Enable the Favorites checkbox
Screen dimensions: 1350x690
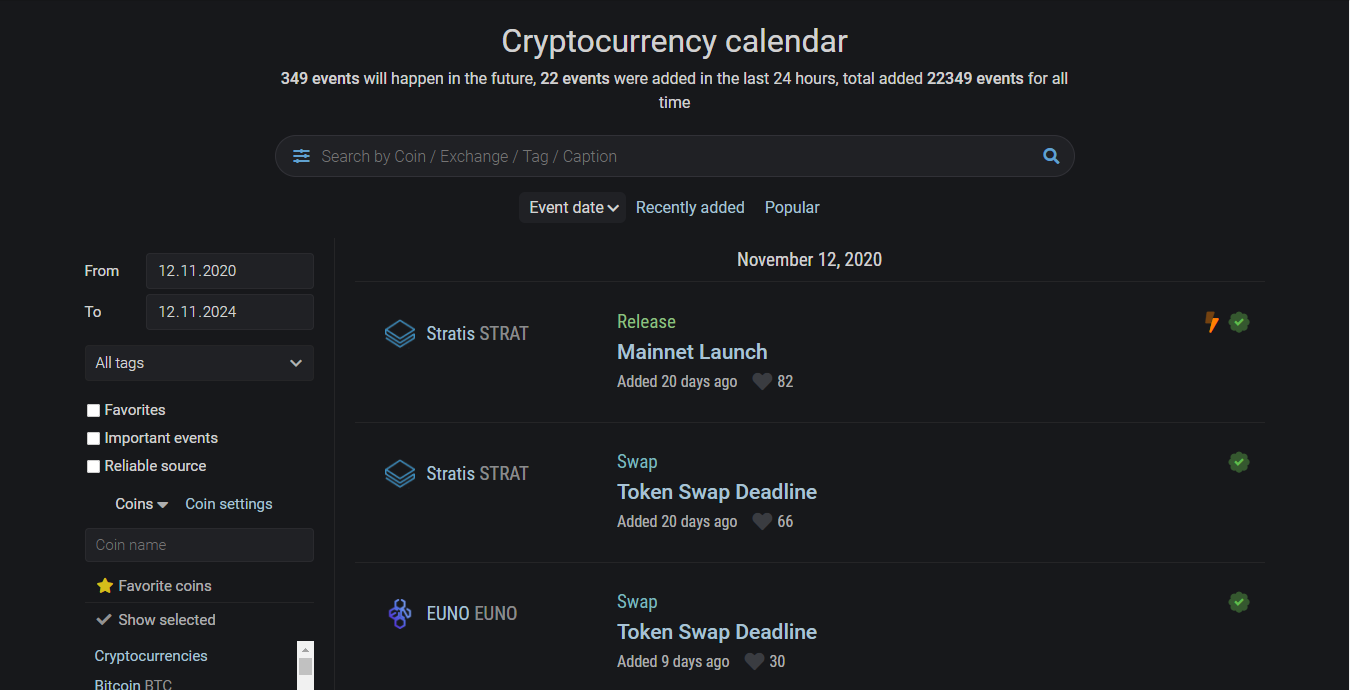click(x=94, y=410)
